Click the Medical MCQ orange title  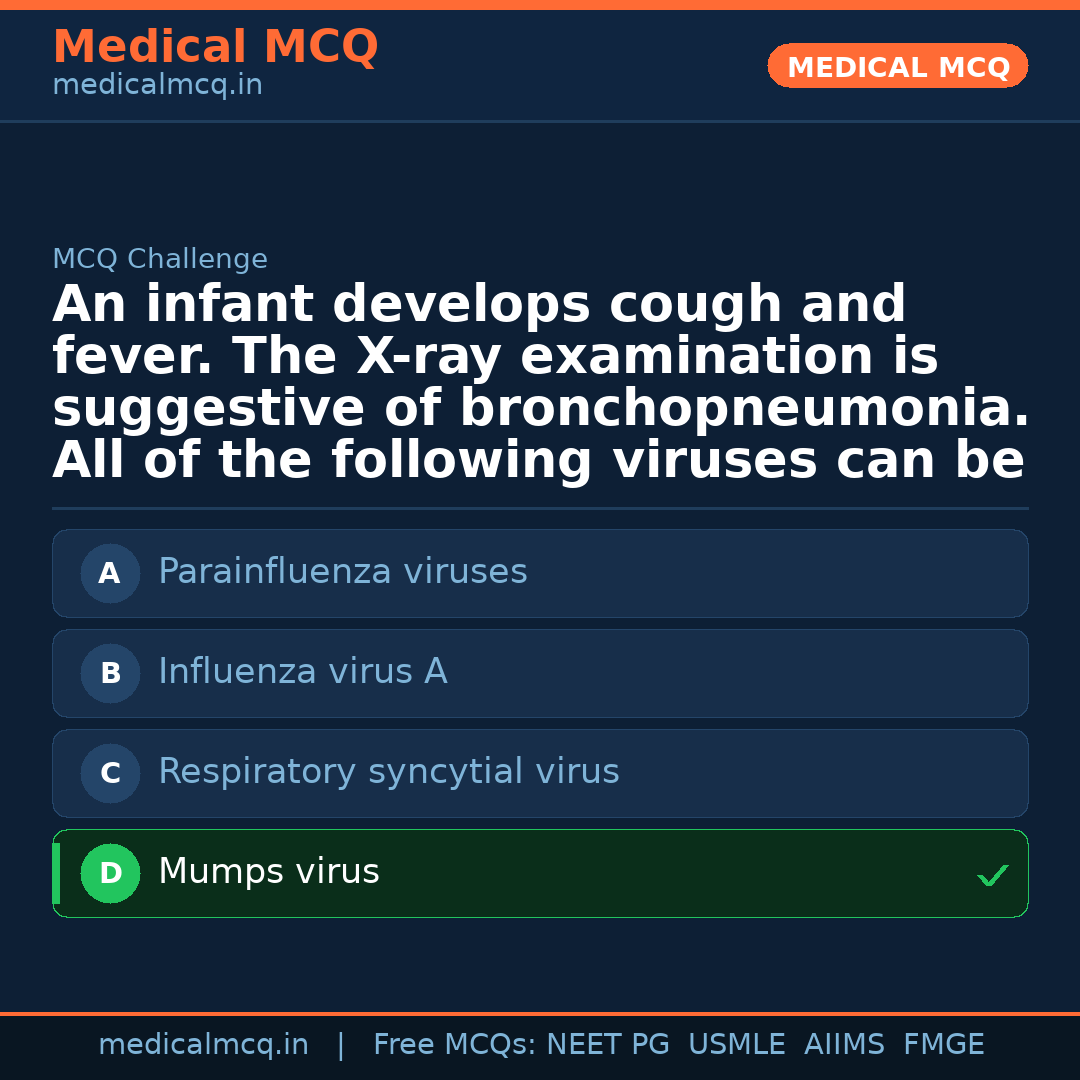(215, 47)
